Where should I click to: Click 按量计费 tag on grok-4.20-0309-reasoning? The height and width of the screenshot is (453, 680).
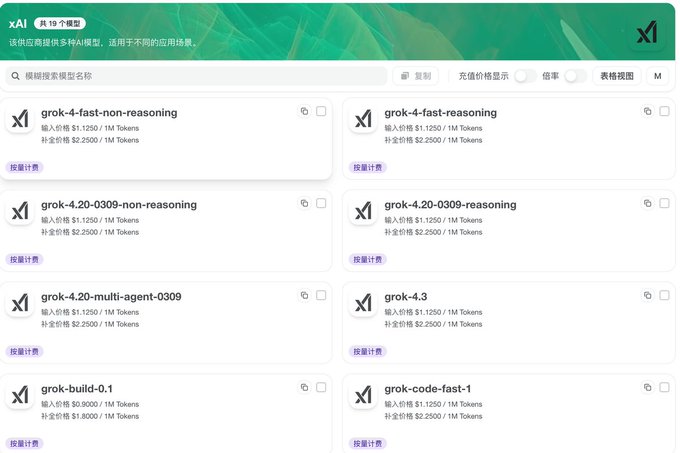click(367, 259)
